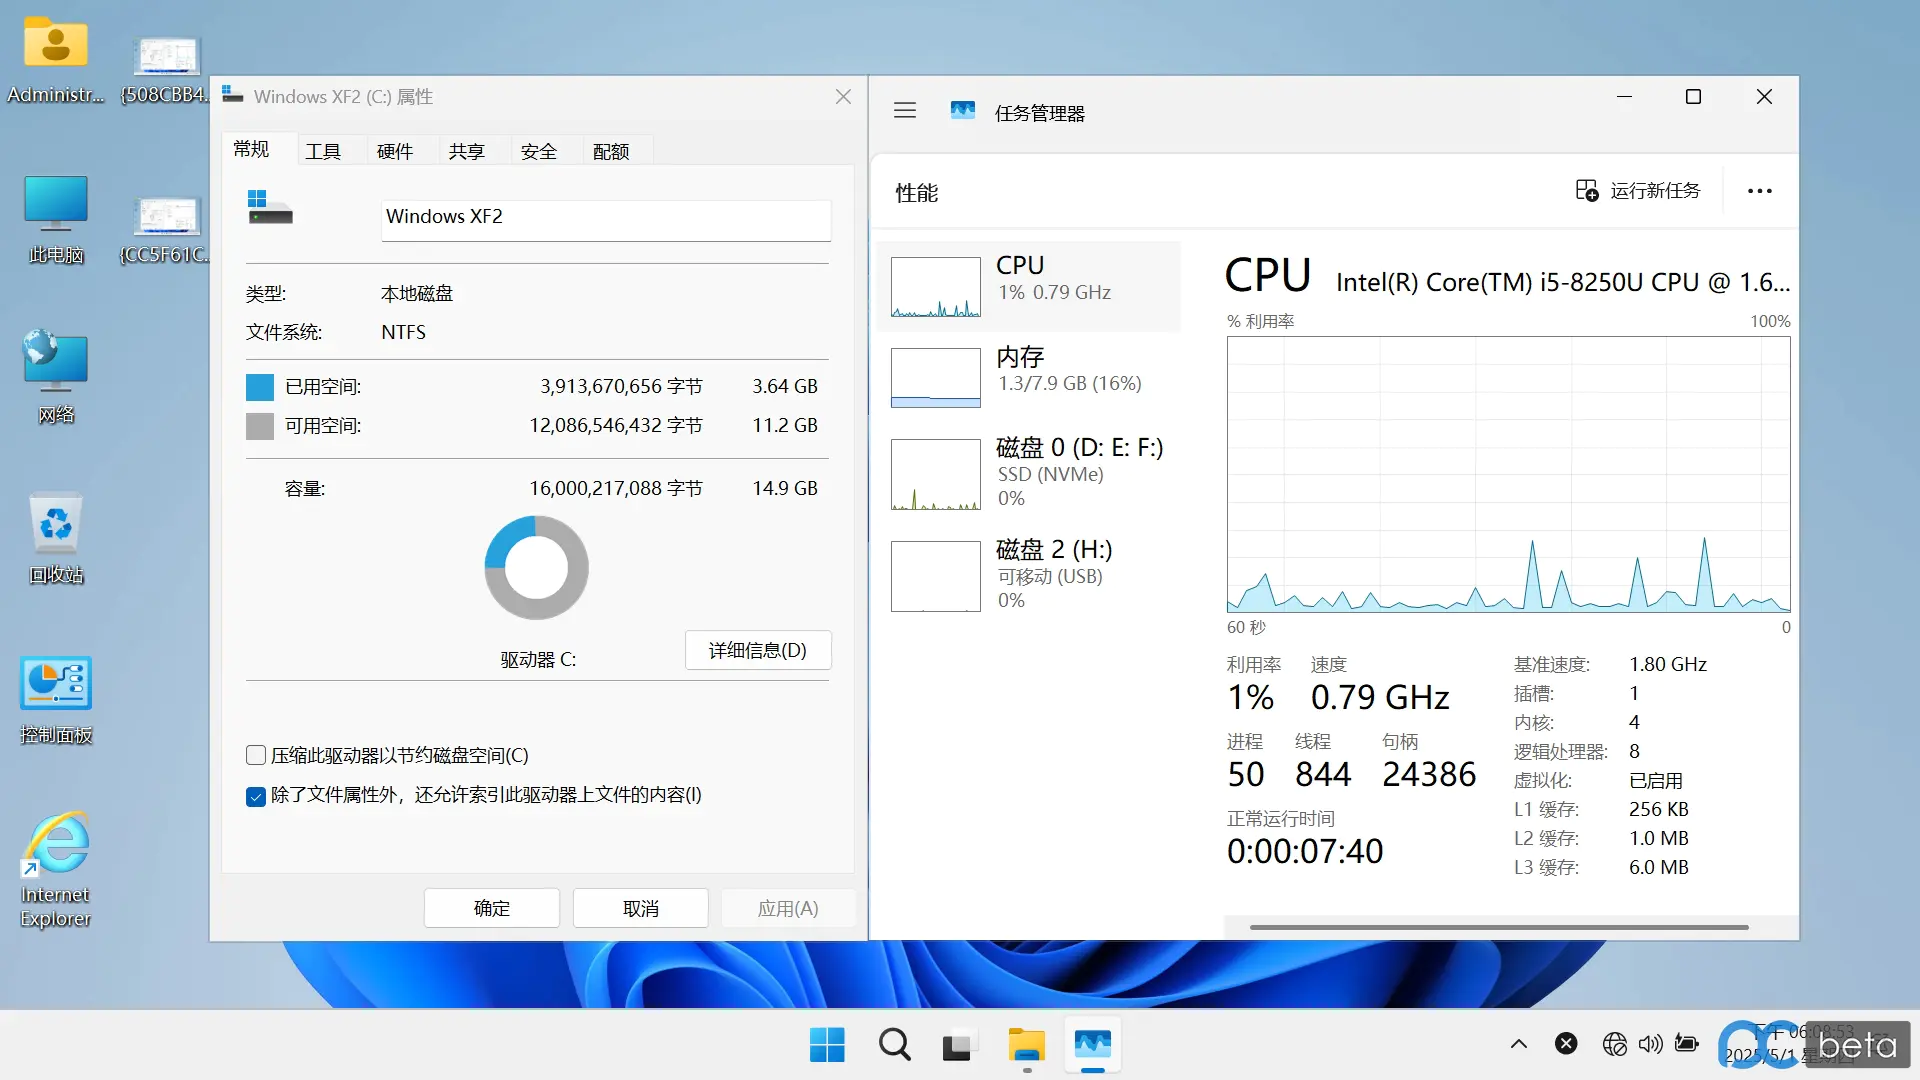This screenshot has height=1080, width=1920.
Task: Switch to the 工具 tab
Action: [x=323, y=151]
